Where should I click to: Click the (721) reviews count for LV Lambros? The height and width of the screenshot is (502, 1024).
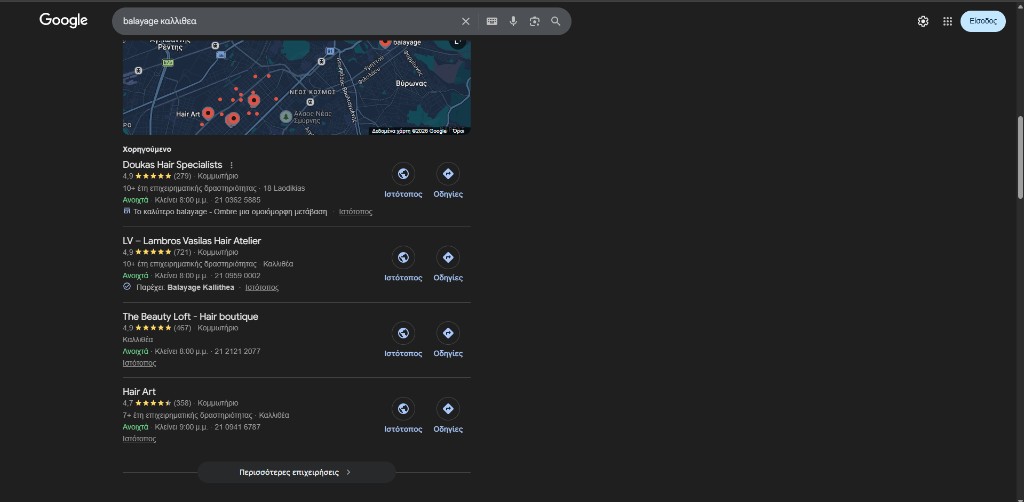182,252
